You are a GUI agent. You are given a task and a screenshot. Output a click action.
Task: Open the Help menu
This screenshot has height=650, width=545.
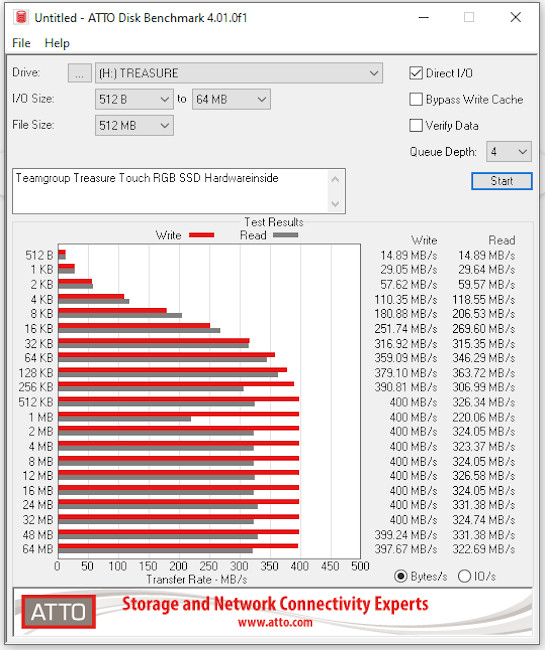pos(57,43)
